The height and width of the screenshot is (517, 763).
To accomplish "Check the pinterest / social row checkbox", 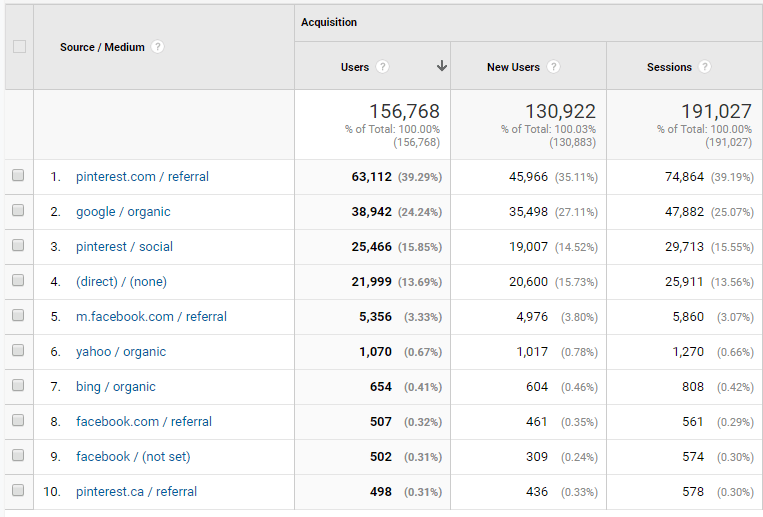I will [x=18, y=245].
